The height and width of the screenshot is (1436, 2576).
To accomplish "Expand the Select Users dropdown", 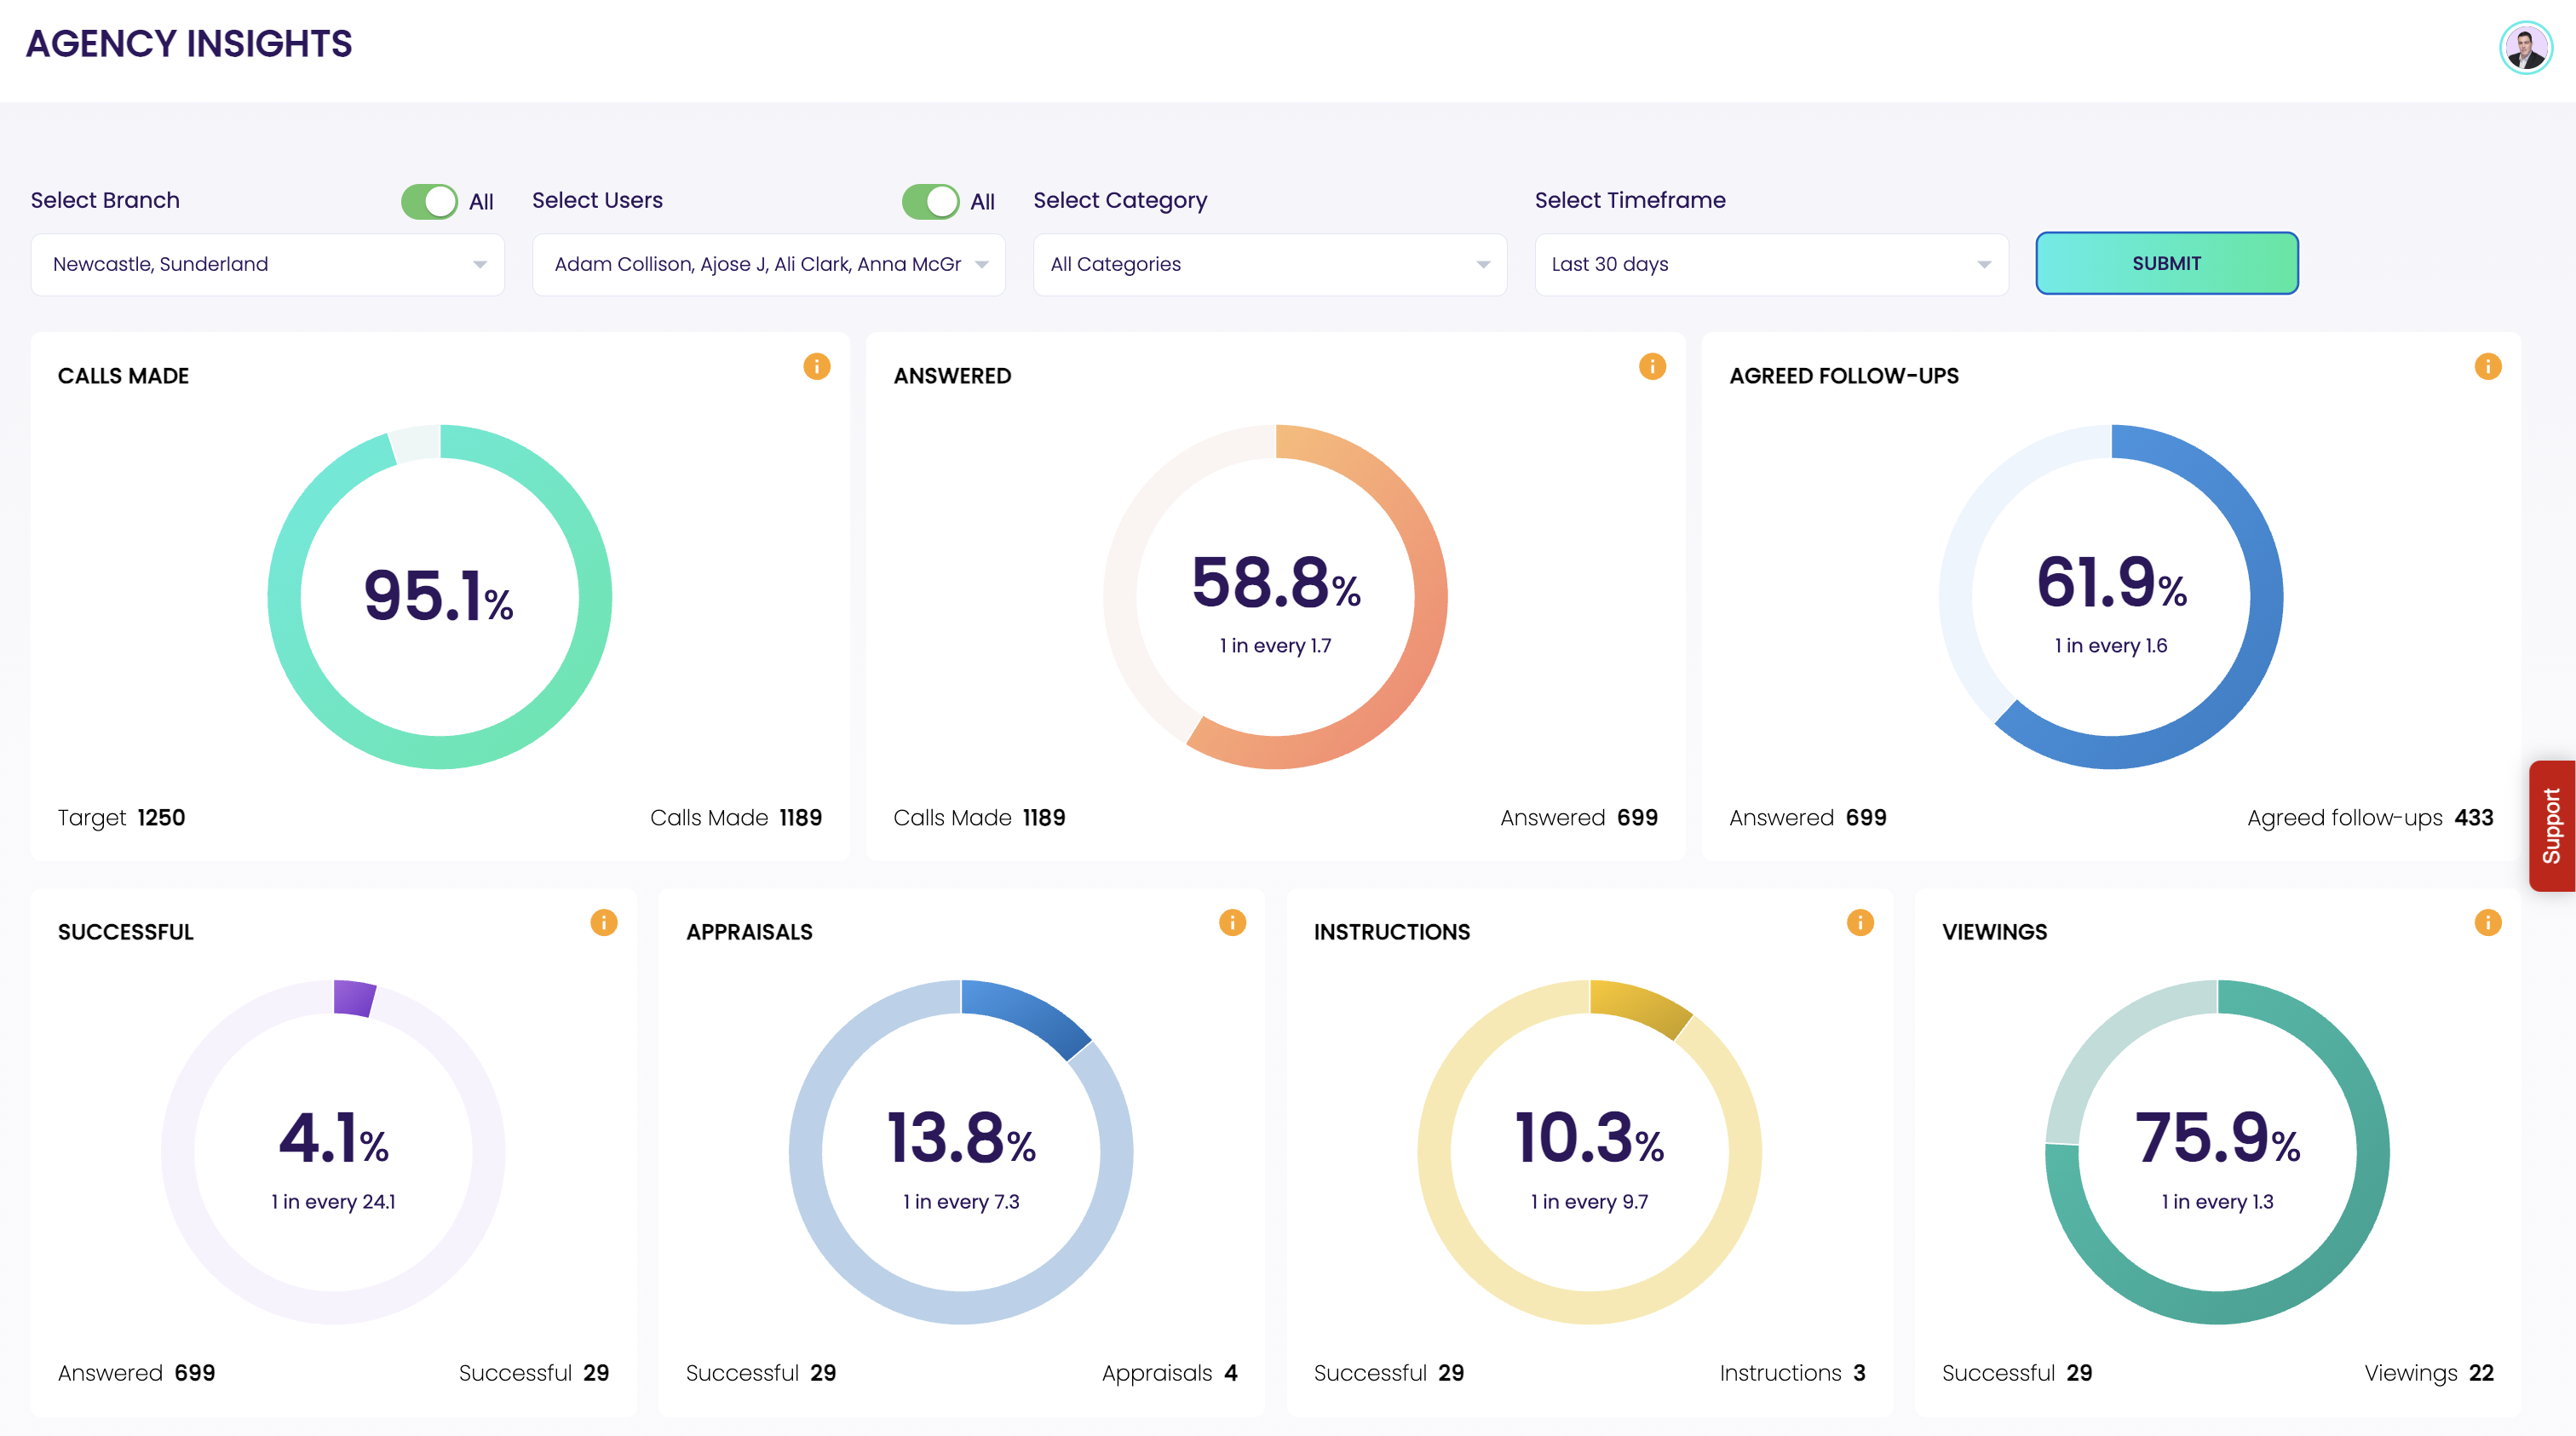I will (x=768, y=264).
